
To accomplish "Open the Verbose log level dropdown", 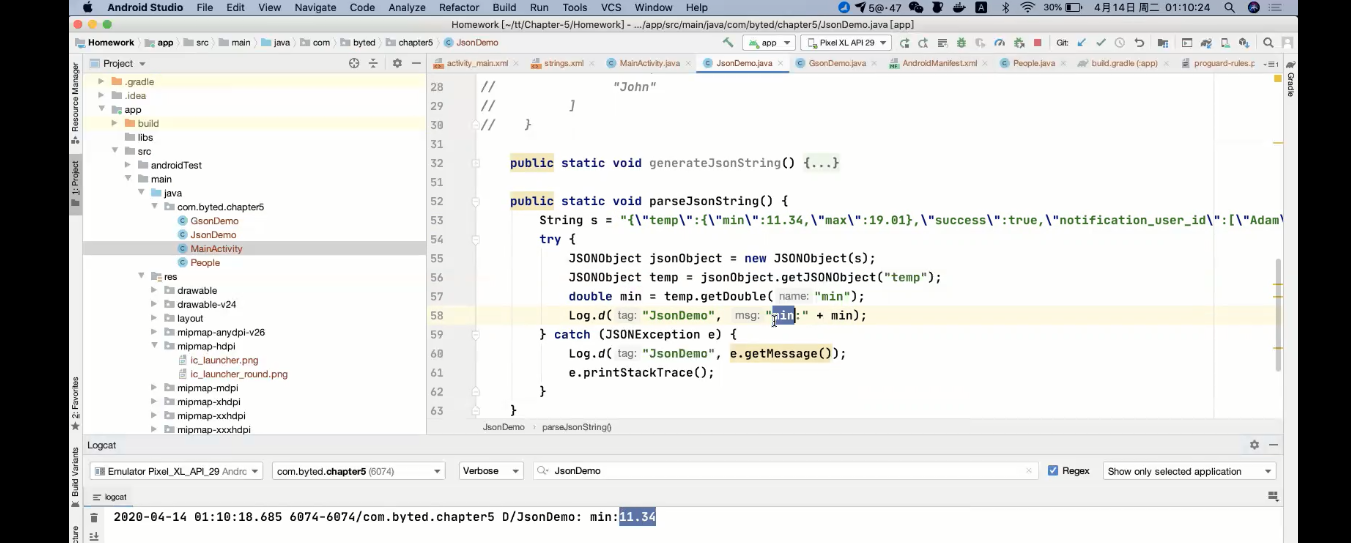I will point(491,471).
